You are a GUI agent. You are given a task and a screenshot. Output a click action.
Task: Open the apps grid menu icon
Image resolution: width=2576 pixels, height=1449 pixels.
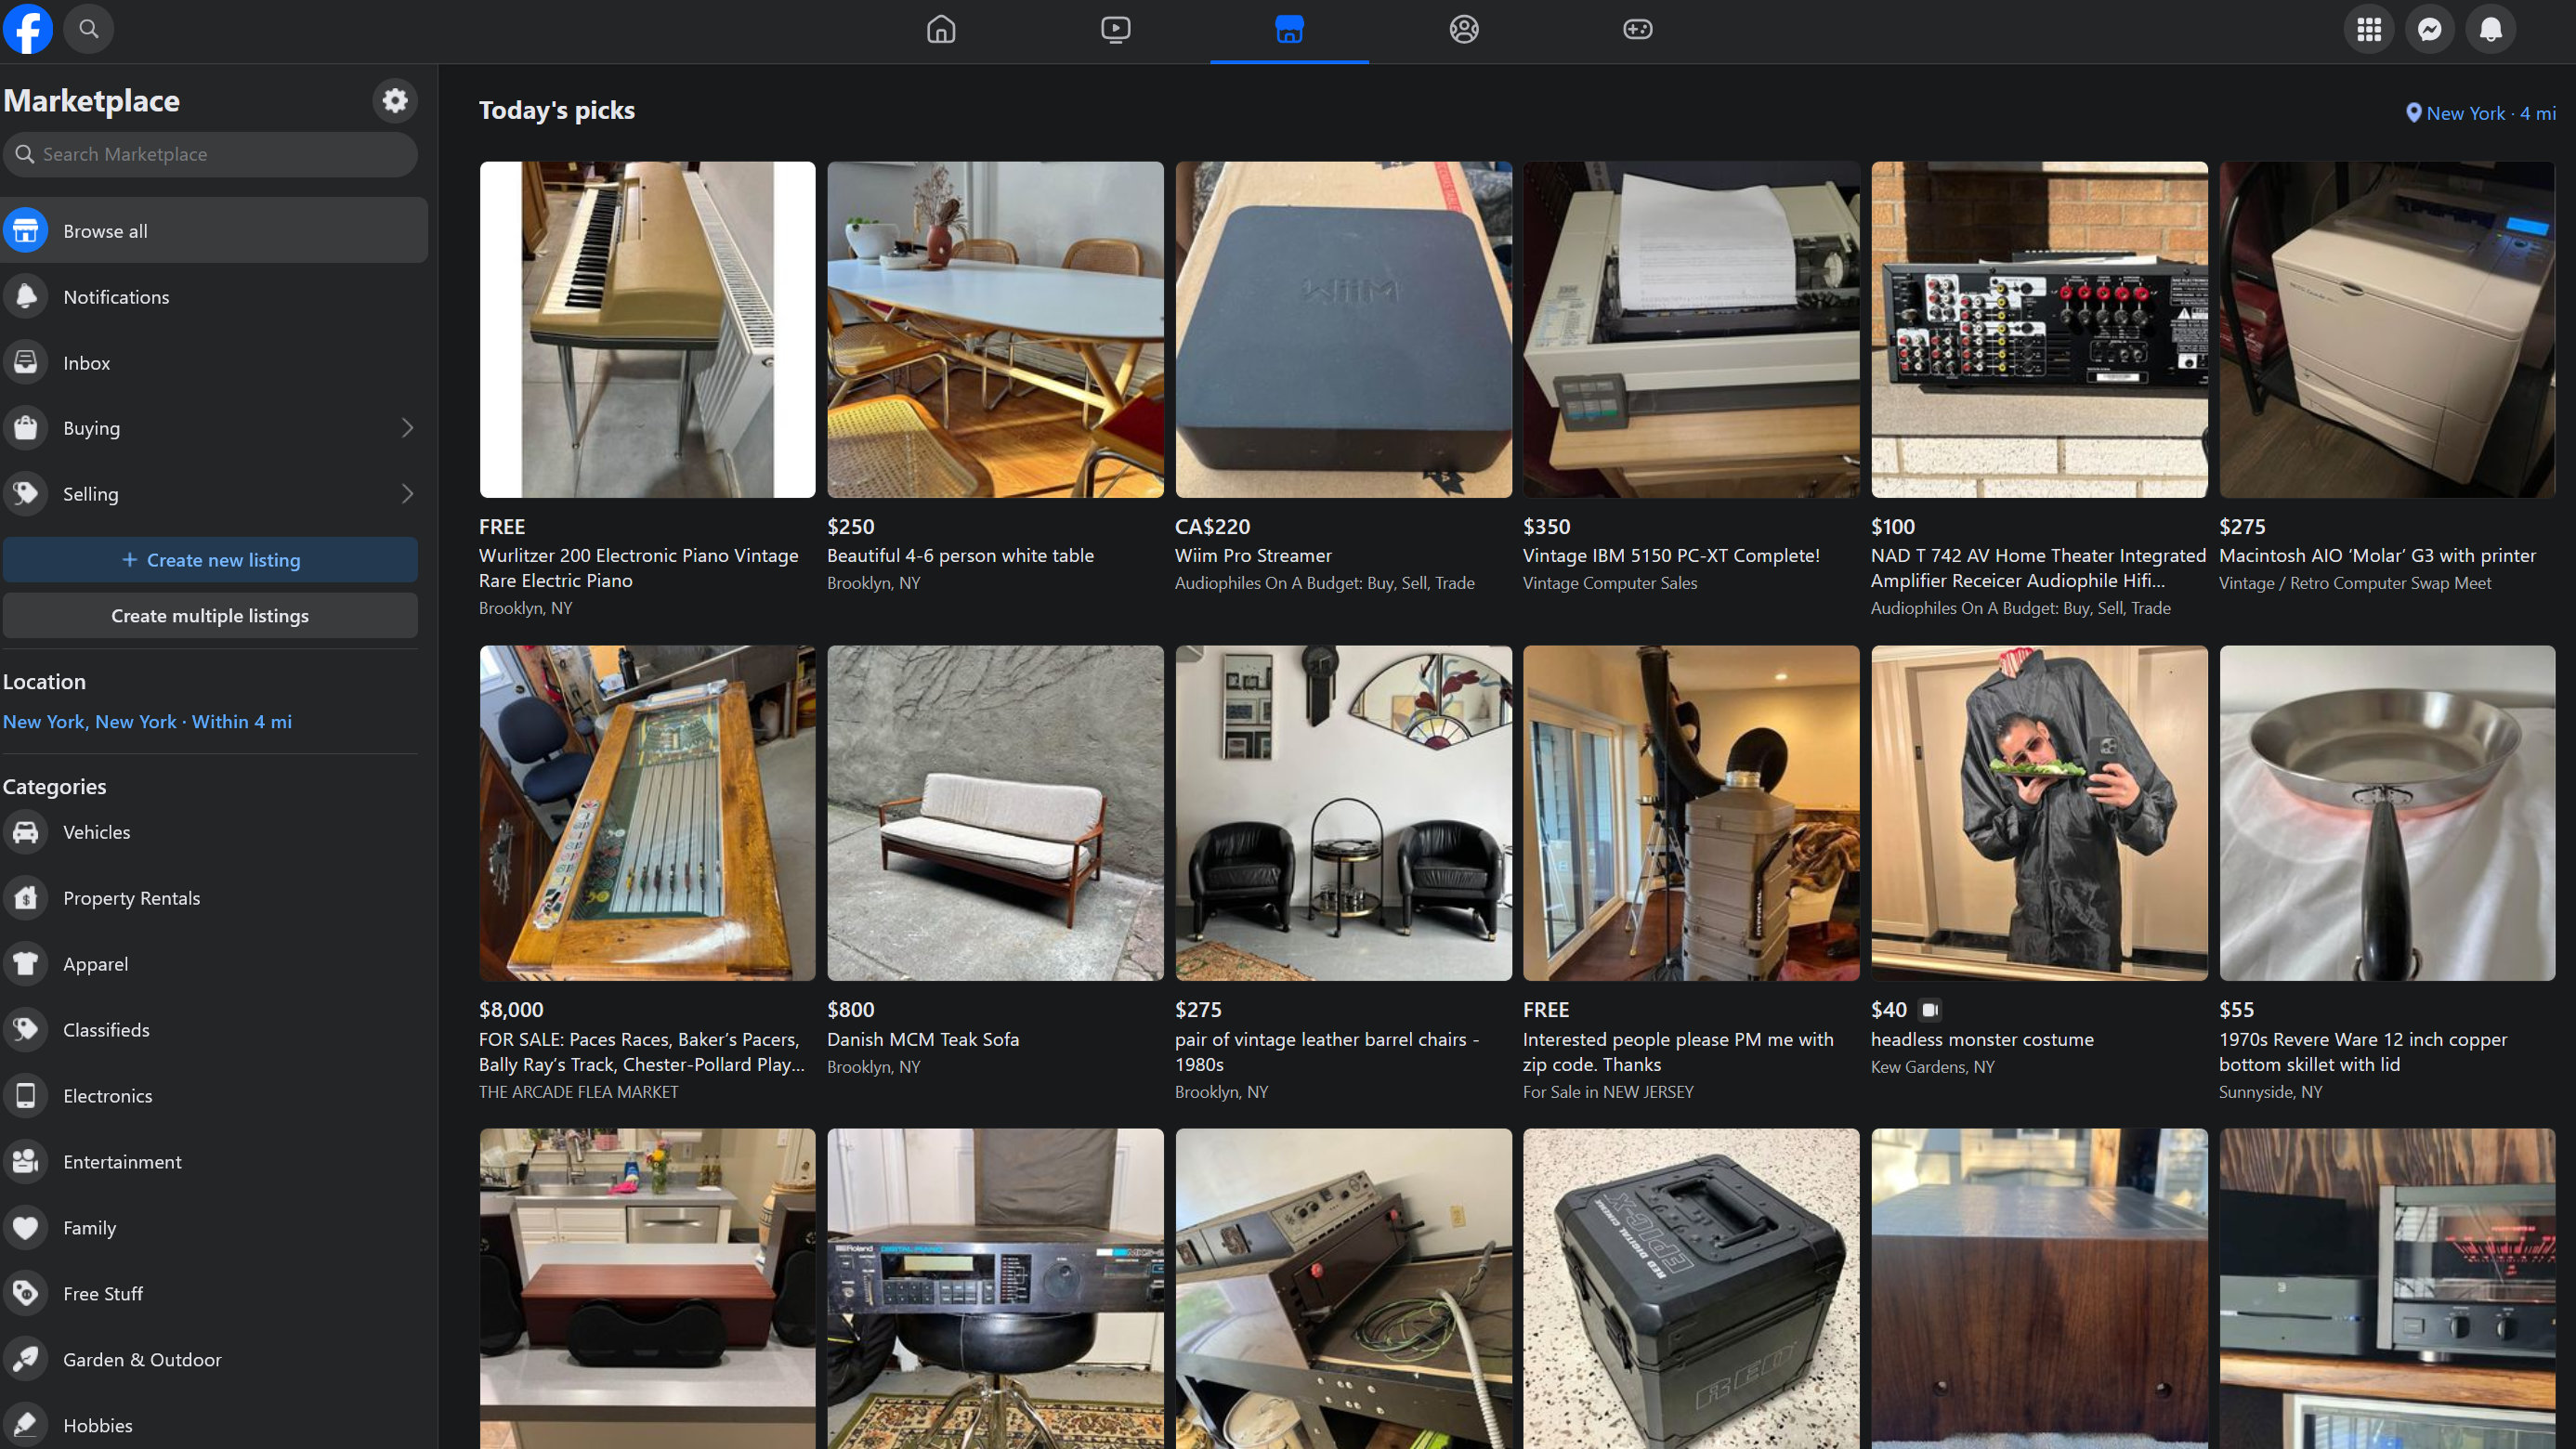[2369, 29]
